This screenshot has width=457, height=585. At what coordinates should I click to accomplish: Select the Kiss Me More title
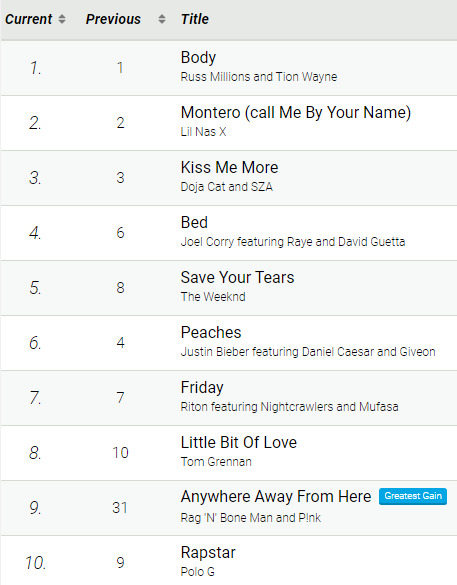229,167
